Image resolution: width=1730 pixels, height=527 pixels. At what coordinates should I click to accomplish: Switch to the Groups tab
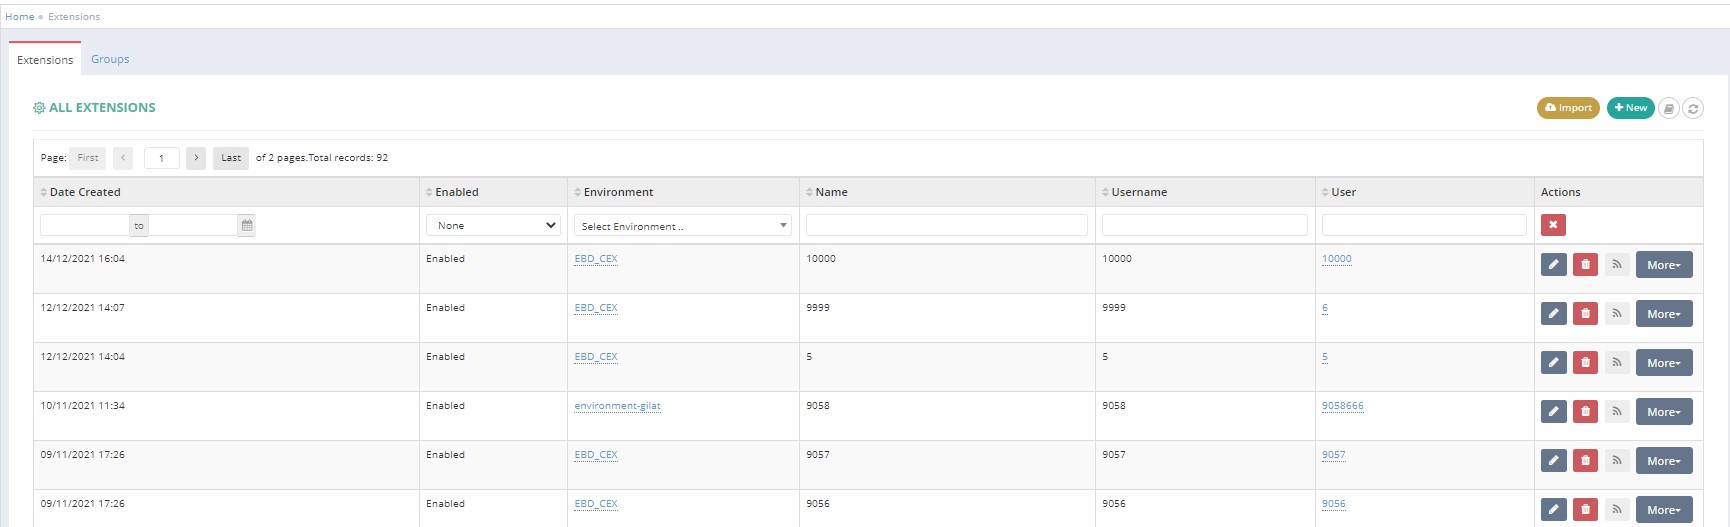click(110, 59)
